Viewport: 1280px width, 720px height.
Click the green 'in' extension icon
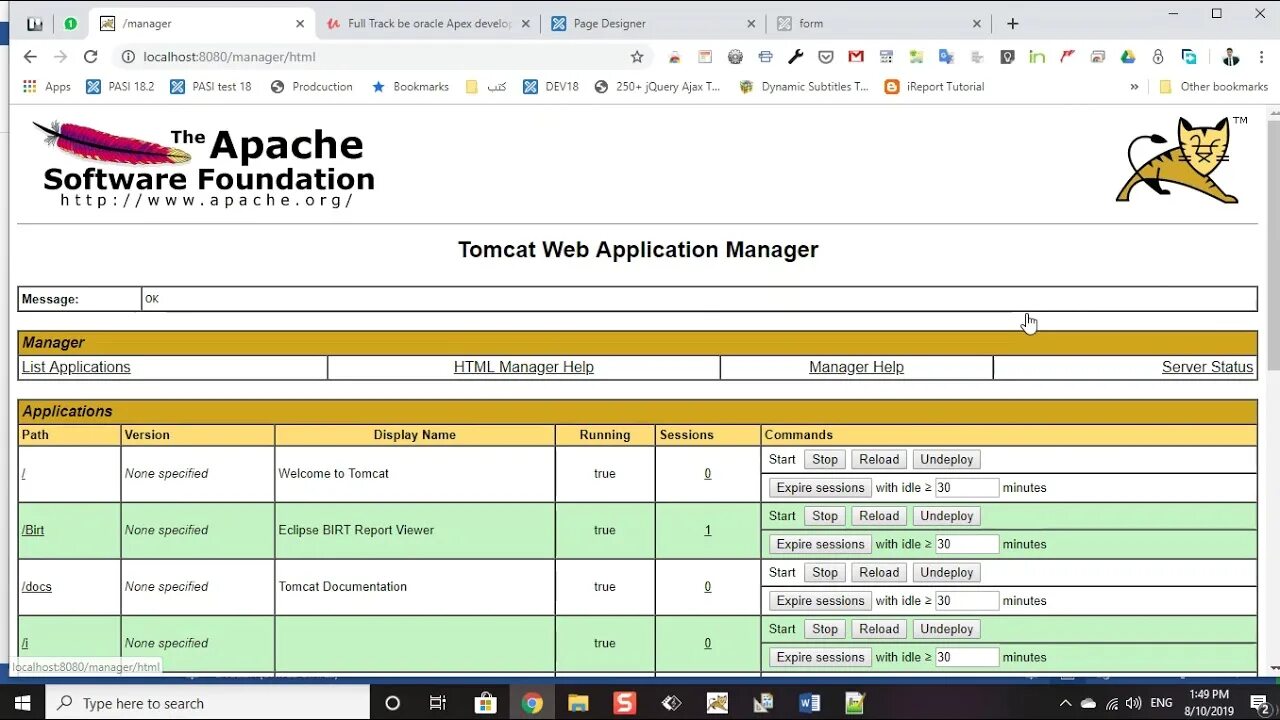pos(1037,57)
